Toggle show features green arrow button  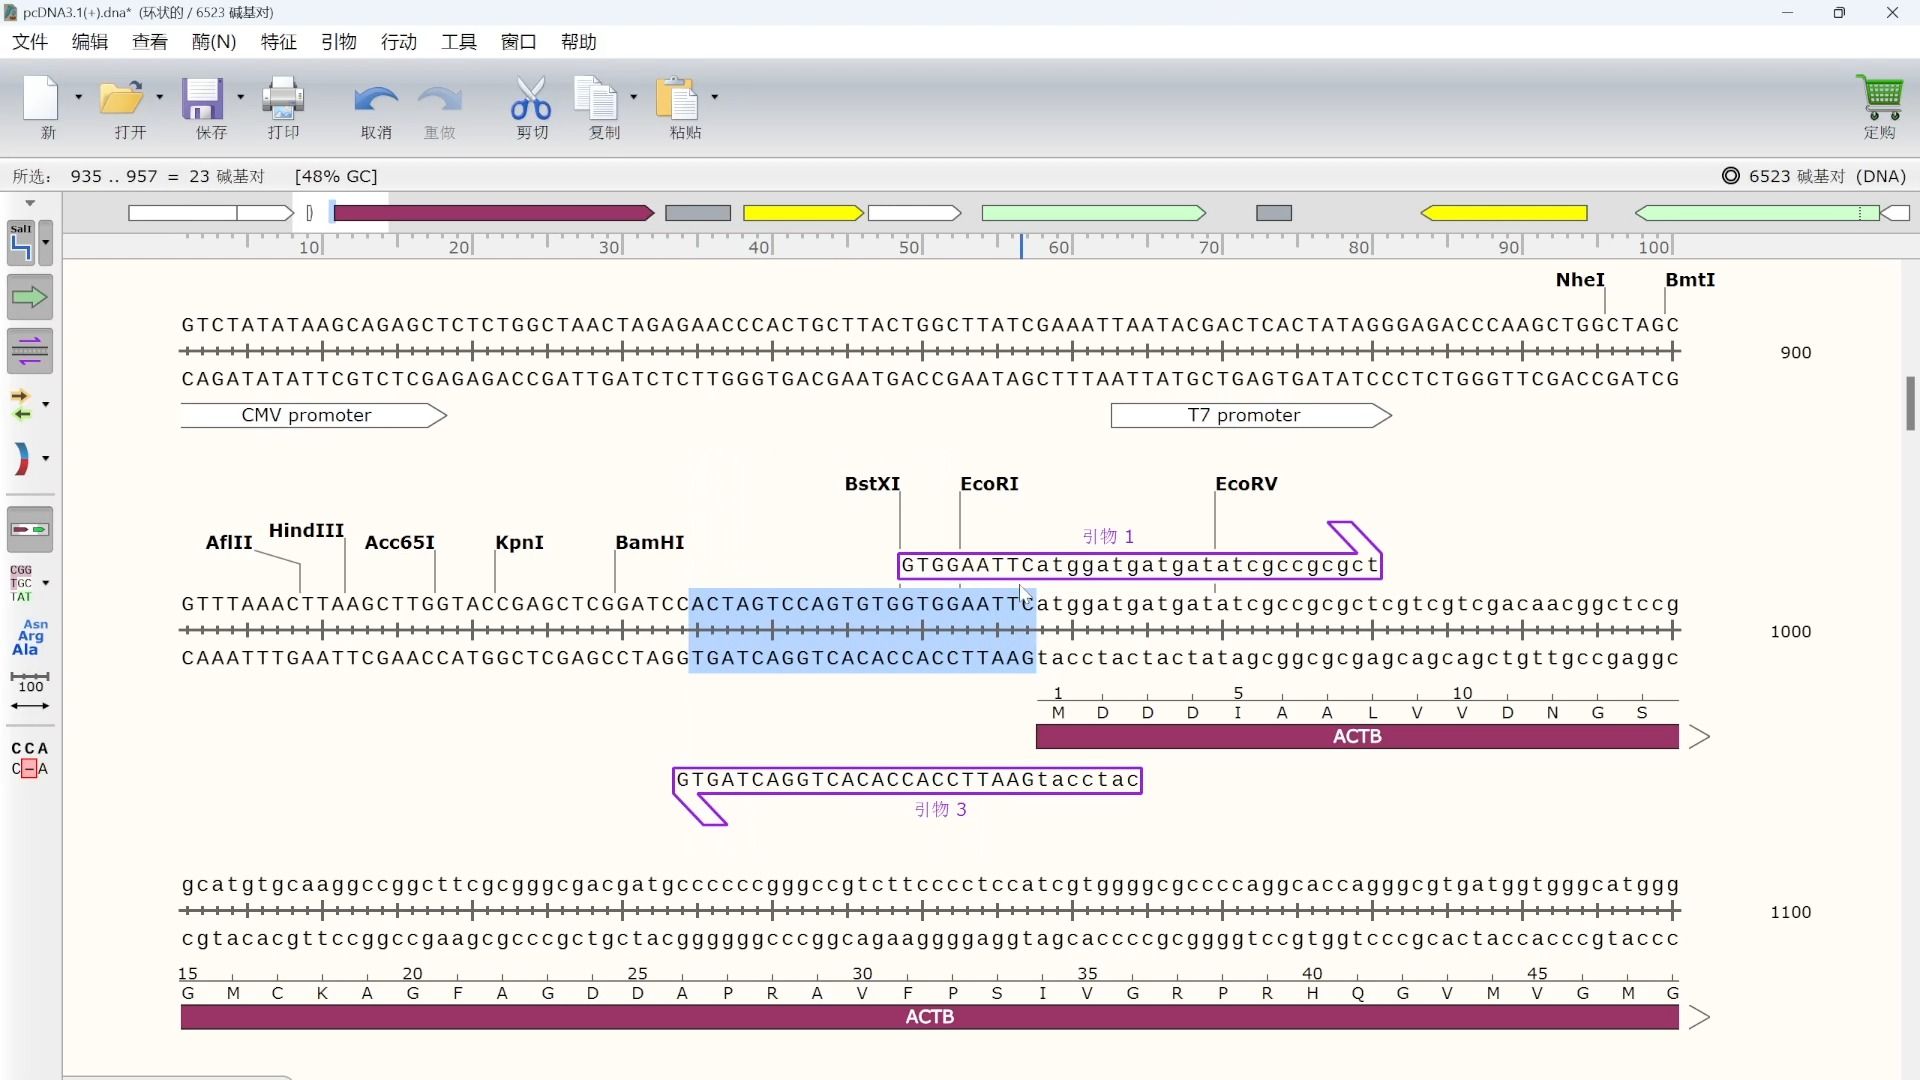30,297
